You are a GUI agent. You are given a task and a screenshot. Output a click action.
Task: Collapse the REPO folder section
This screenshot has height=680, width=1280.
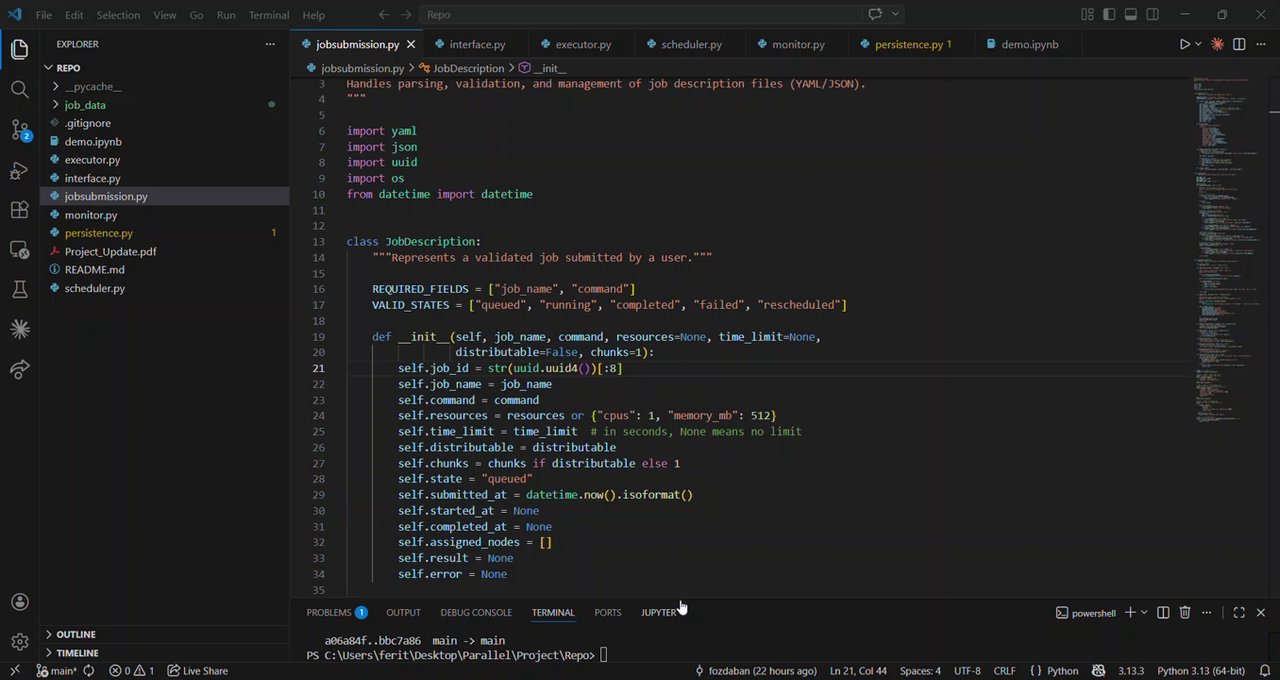click(68, 68)
